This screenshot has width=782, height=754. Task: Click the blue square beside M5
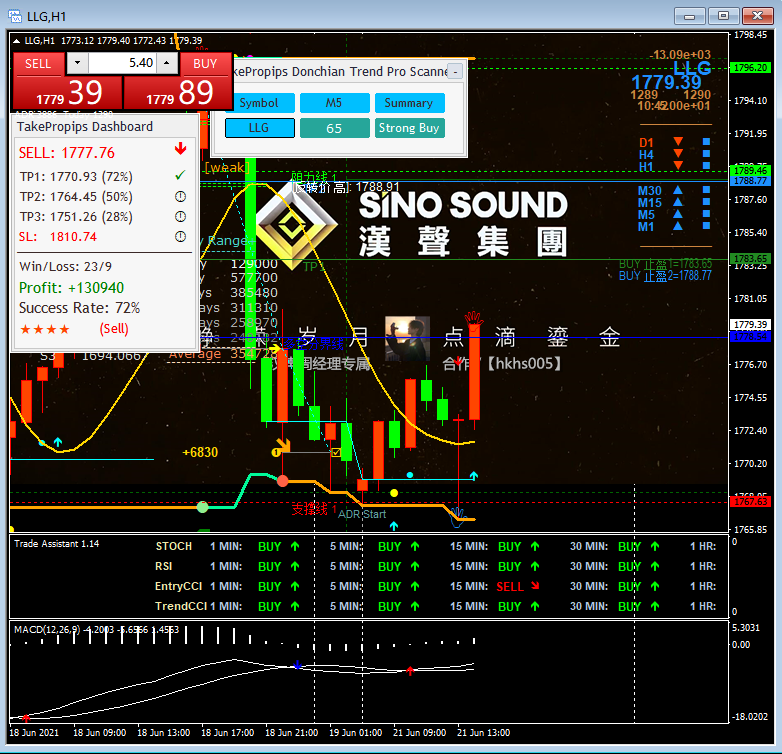[706, 213]
